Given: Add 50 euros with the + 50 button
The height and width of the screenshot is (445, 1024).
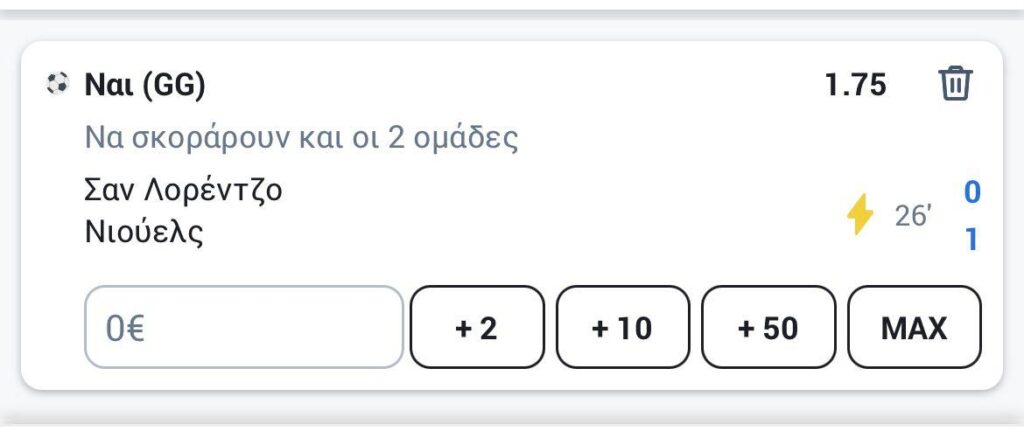Looking at the screenshot, I should [768, 327].
